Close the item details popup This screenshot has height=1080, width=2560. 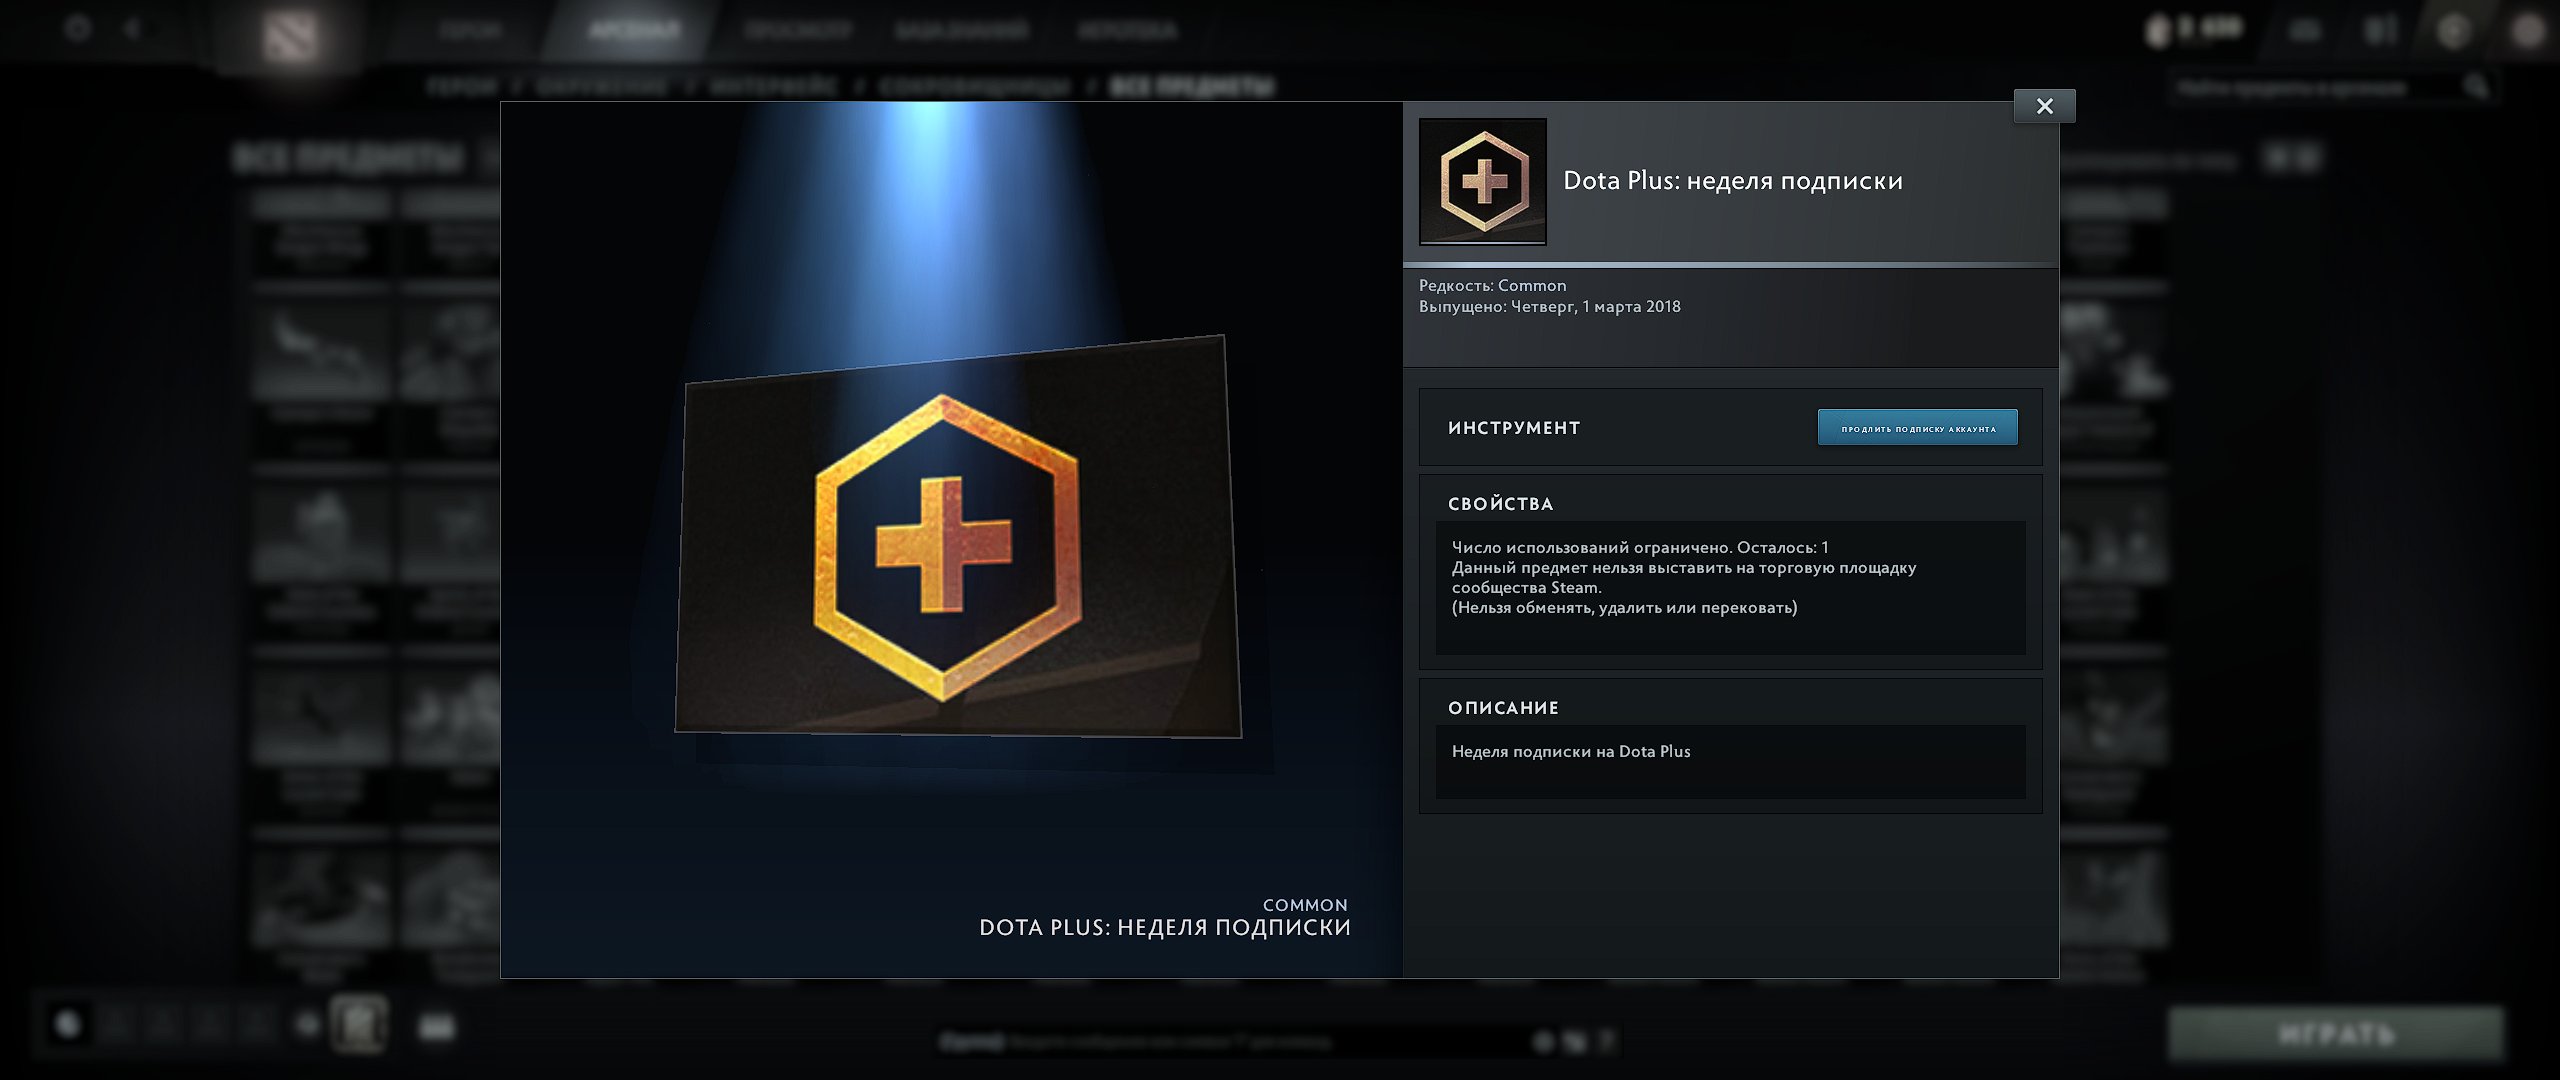click(2044, 106)
